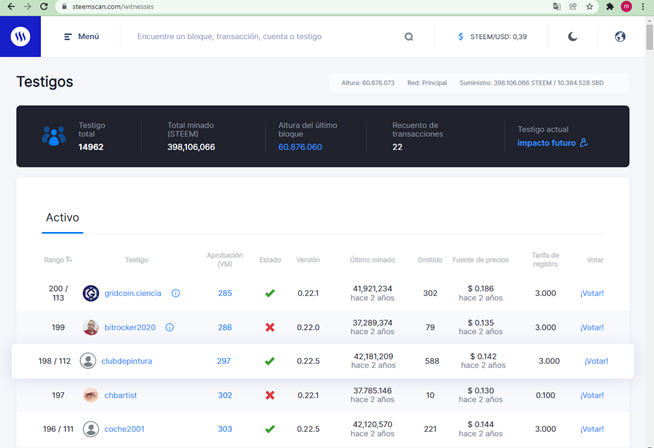Focus the search input field
This screenshot has height=448, width=654.
click(x=267, y=37)
